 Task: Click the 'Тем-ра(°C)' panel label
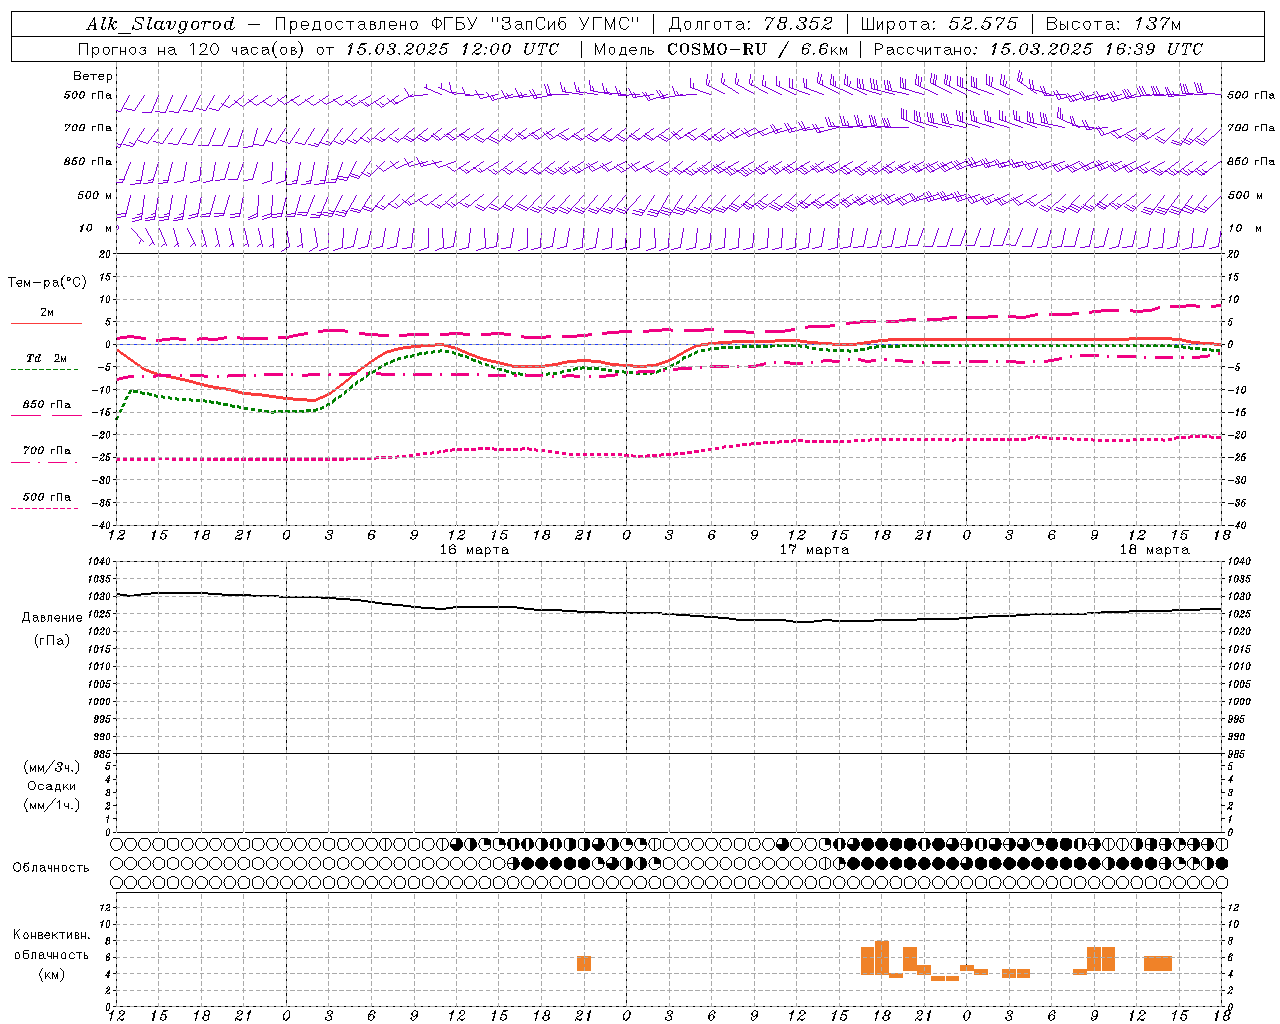click(47, 283)
